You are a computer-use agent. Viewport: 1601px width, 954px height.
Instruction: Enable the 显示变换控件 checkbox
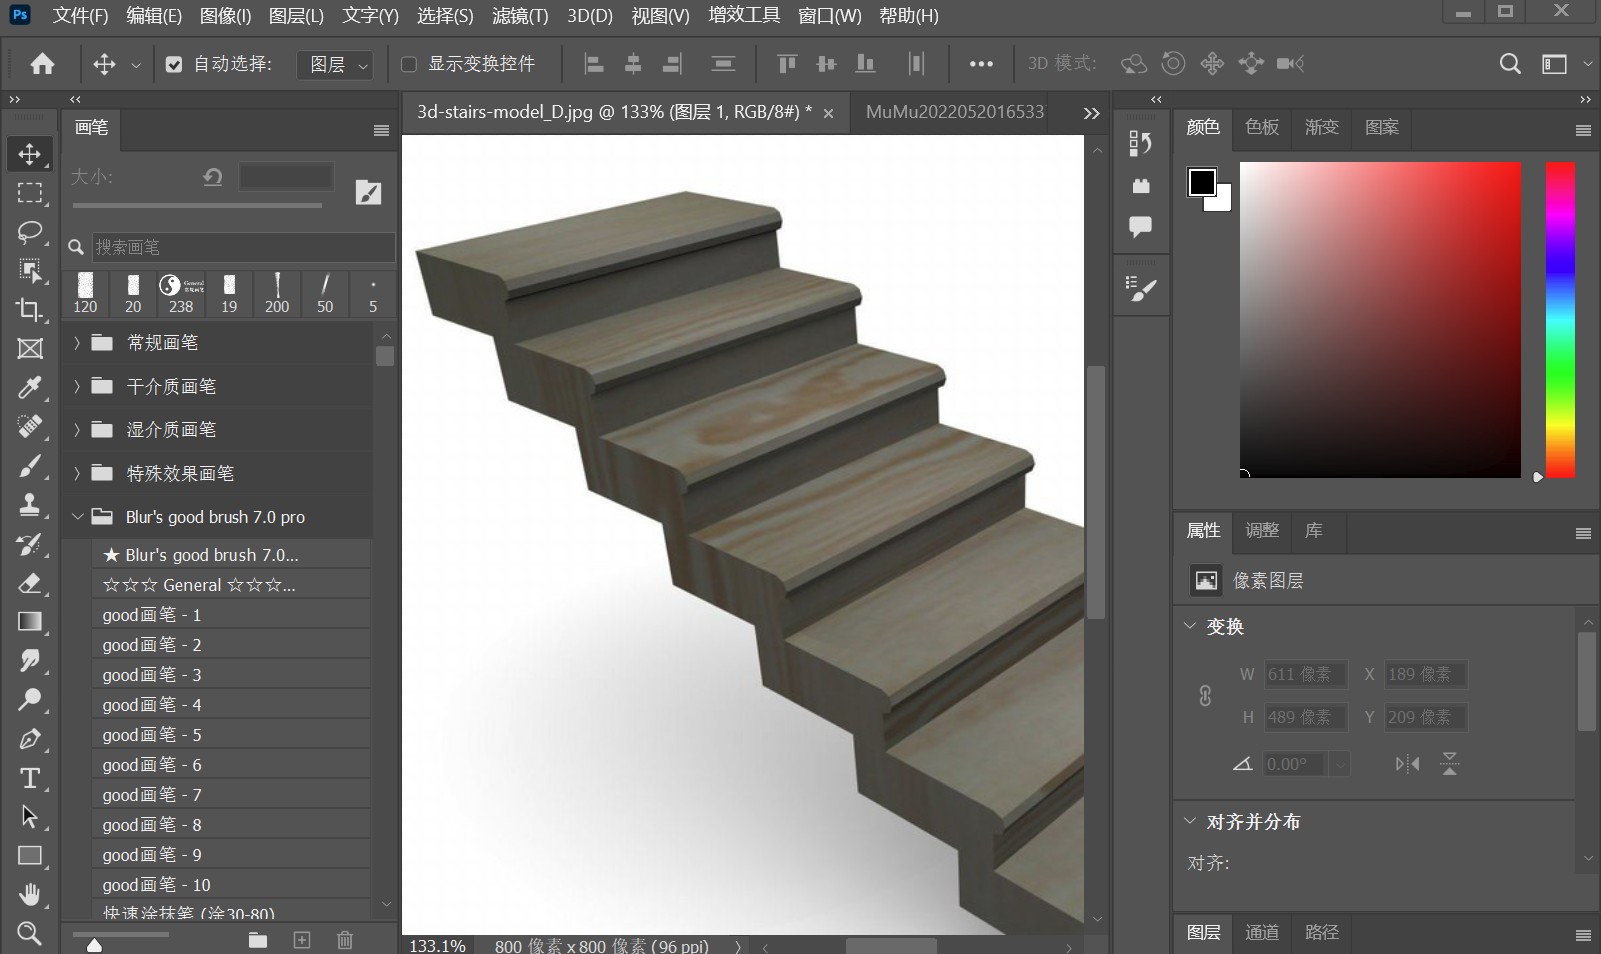409,64
